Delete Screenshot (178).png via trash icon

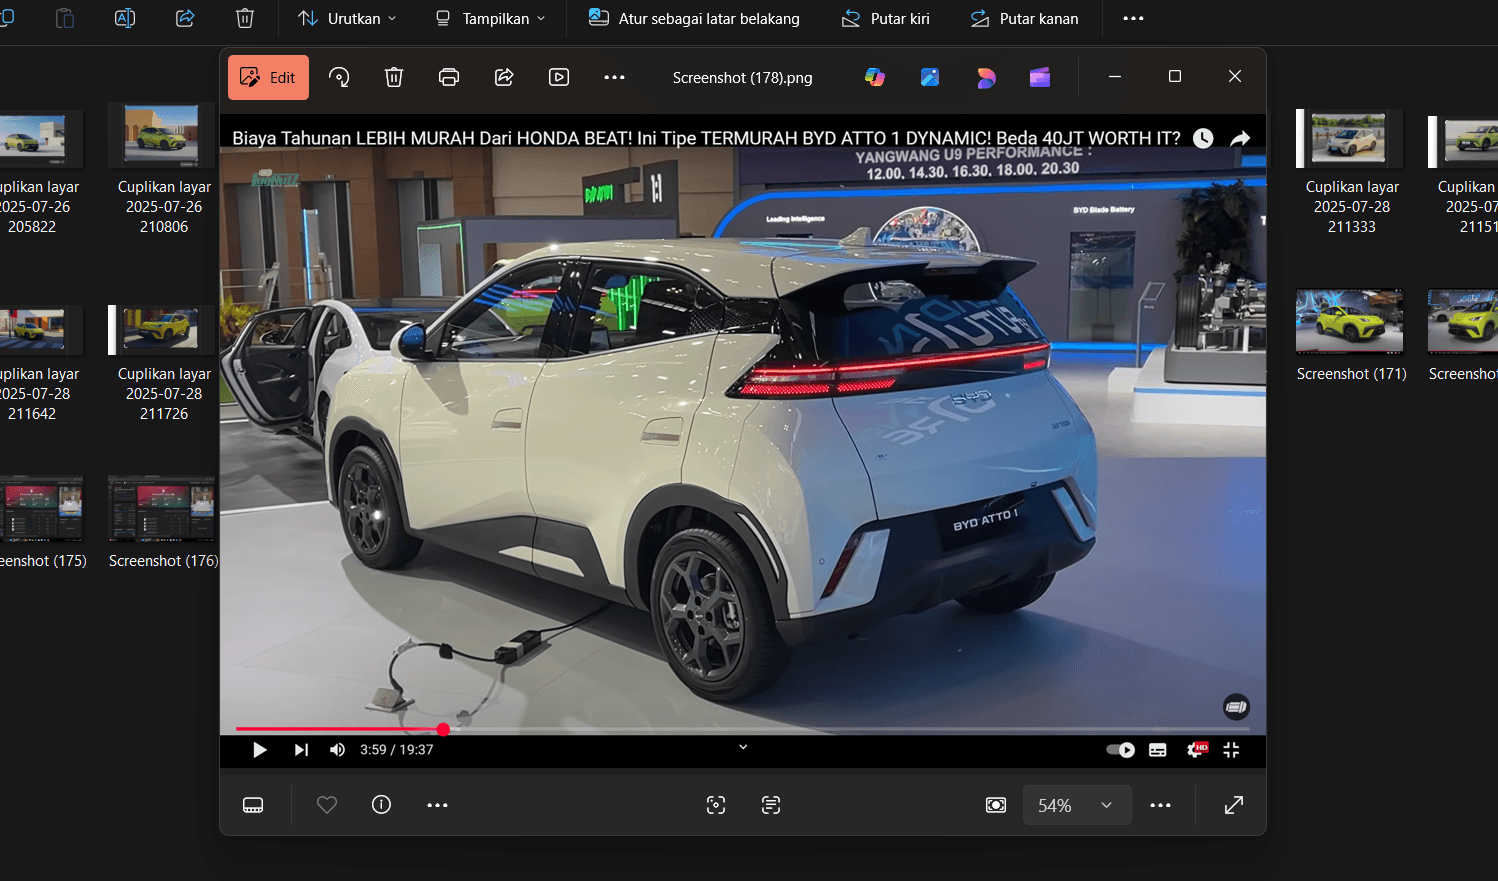(393, 77)
